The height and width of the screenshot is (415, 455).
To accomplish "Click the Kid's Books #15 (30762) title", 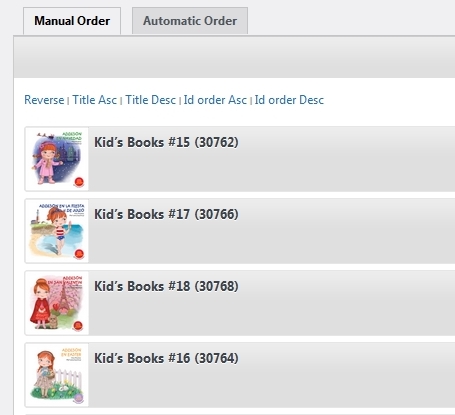I will tap(166, 142).
